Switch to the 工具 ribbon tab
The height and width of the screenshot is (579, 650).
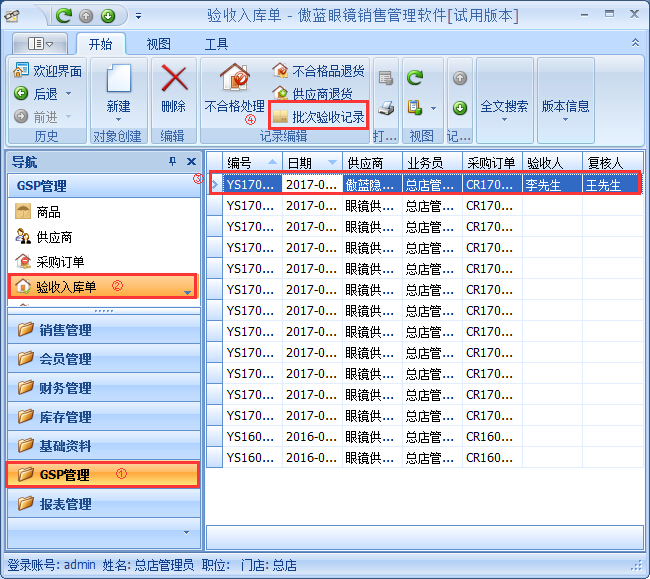(x=216, y=44)
